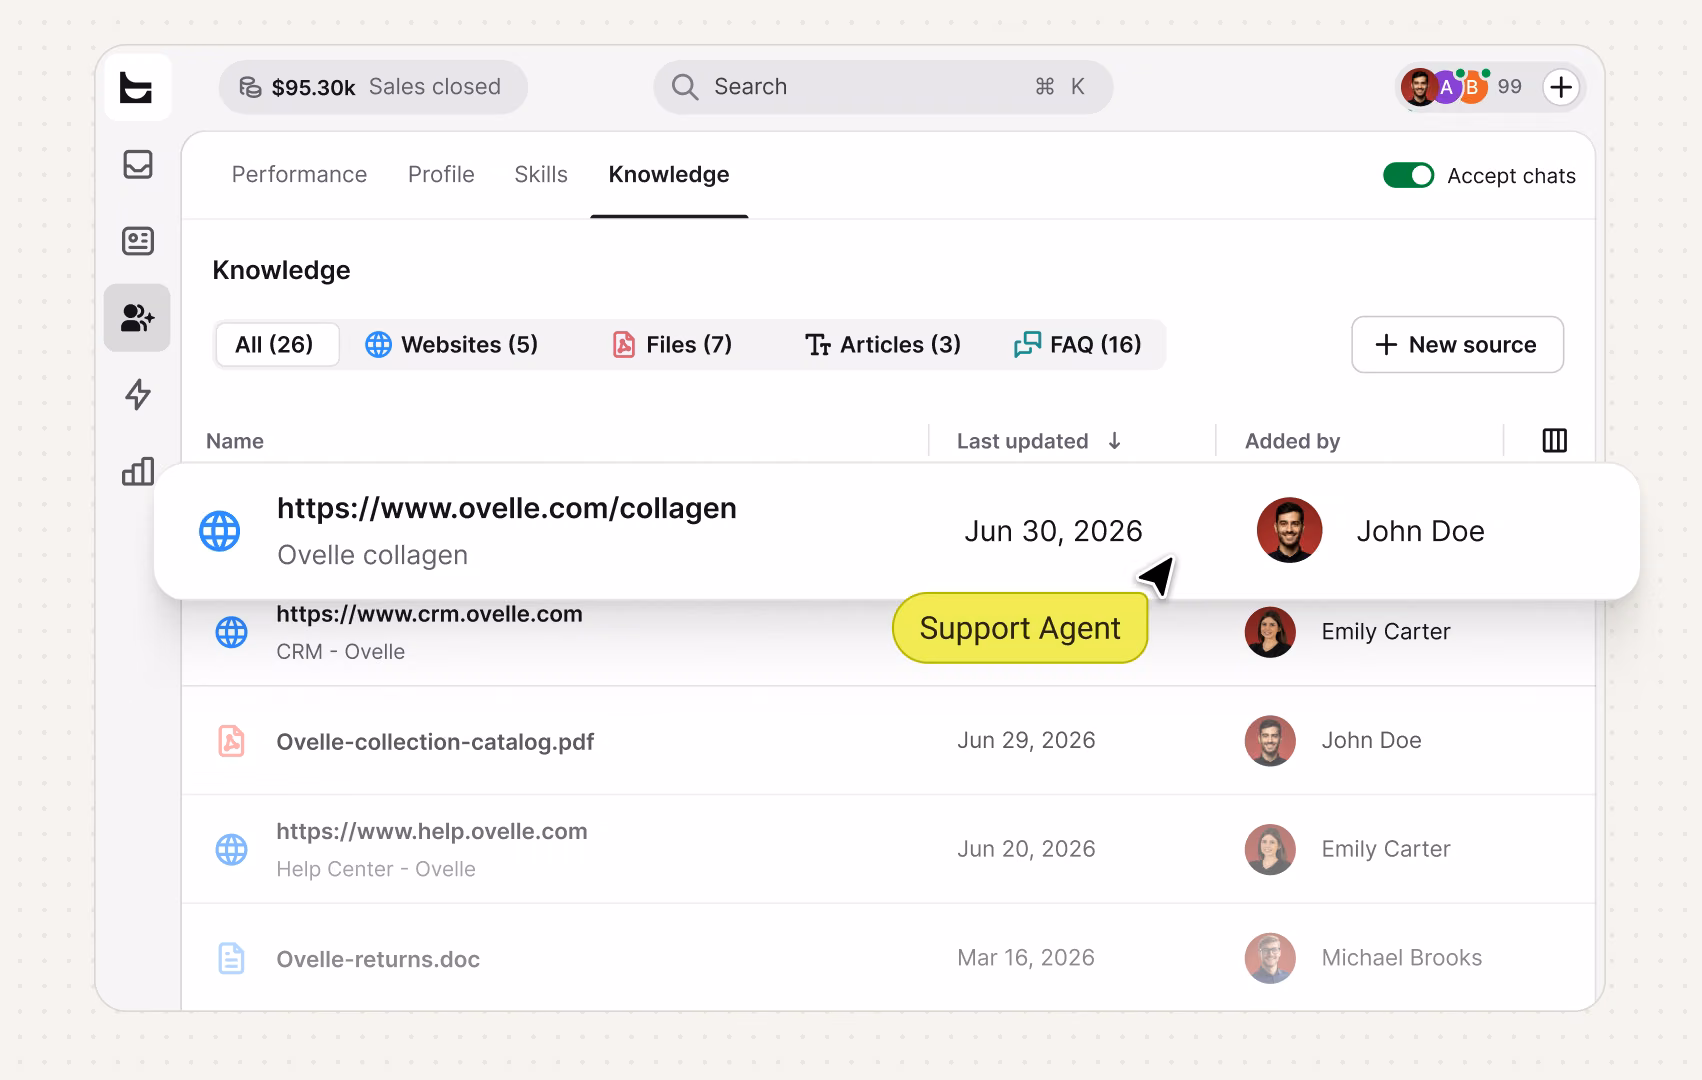Viewport: 1702px width, 1080px height.
Task: Open the contacts card sidebar icon
Action: (x=138, y=241)
